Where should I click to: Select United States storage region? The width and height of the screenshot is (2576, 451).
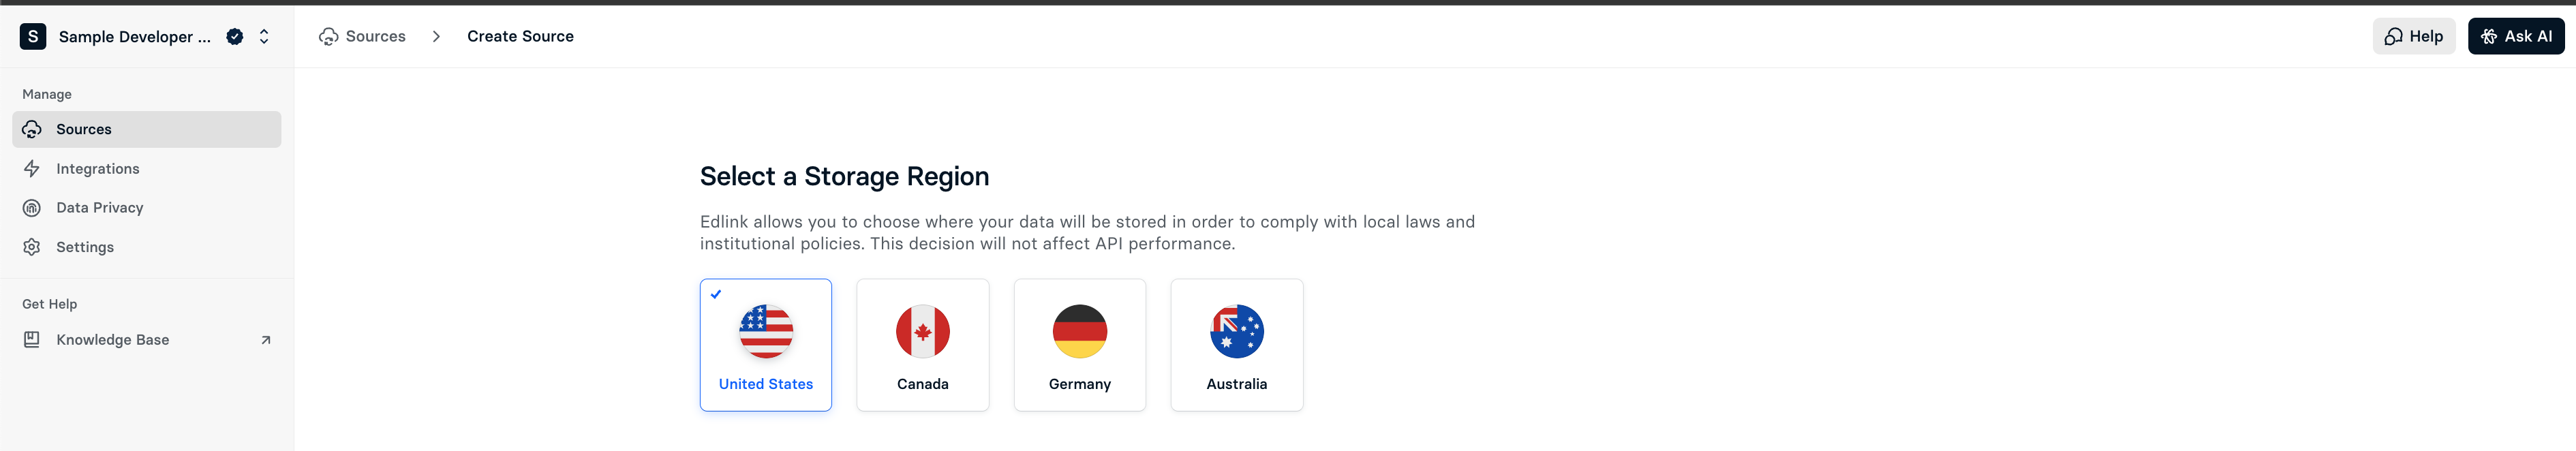(x=765, y=345)
